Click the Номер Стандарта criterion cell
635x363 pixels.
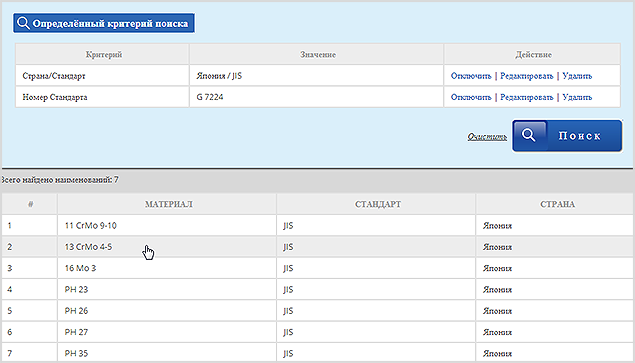pos(102,97)
